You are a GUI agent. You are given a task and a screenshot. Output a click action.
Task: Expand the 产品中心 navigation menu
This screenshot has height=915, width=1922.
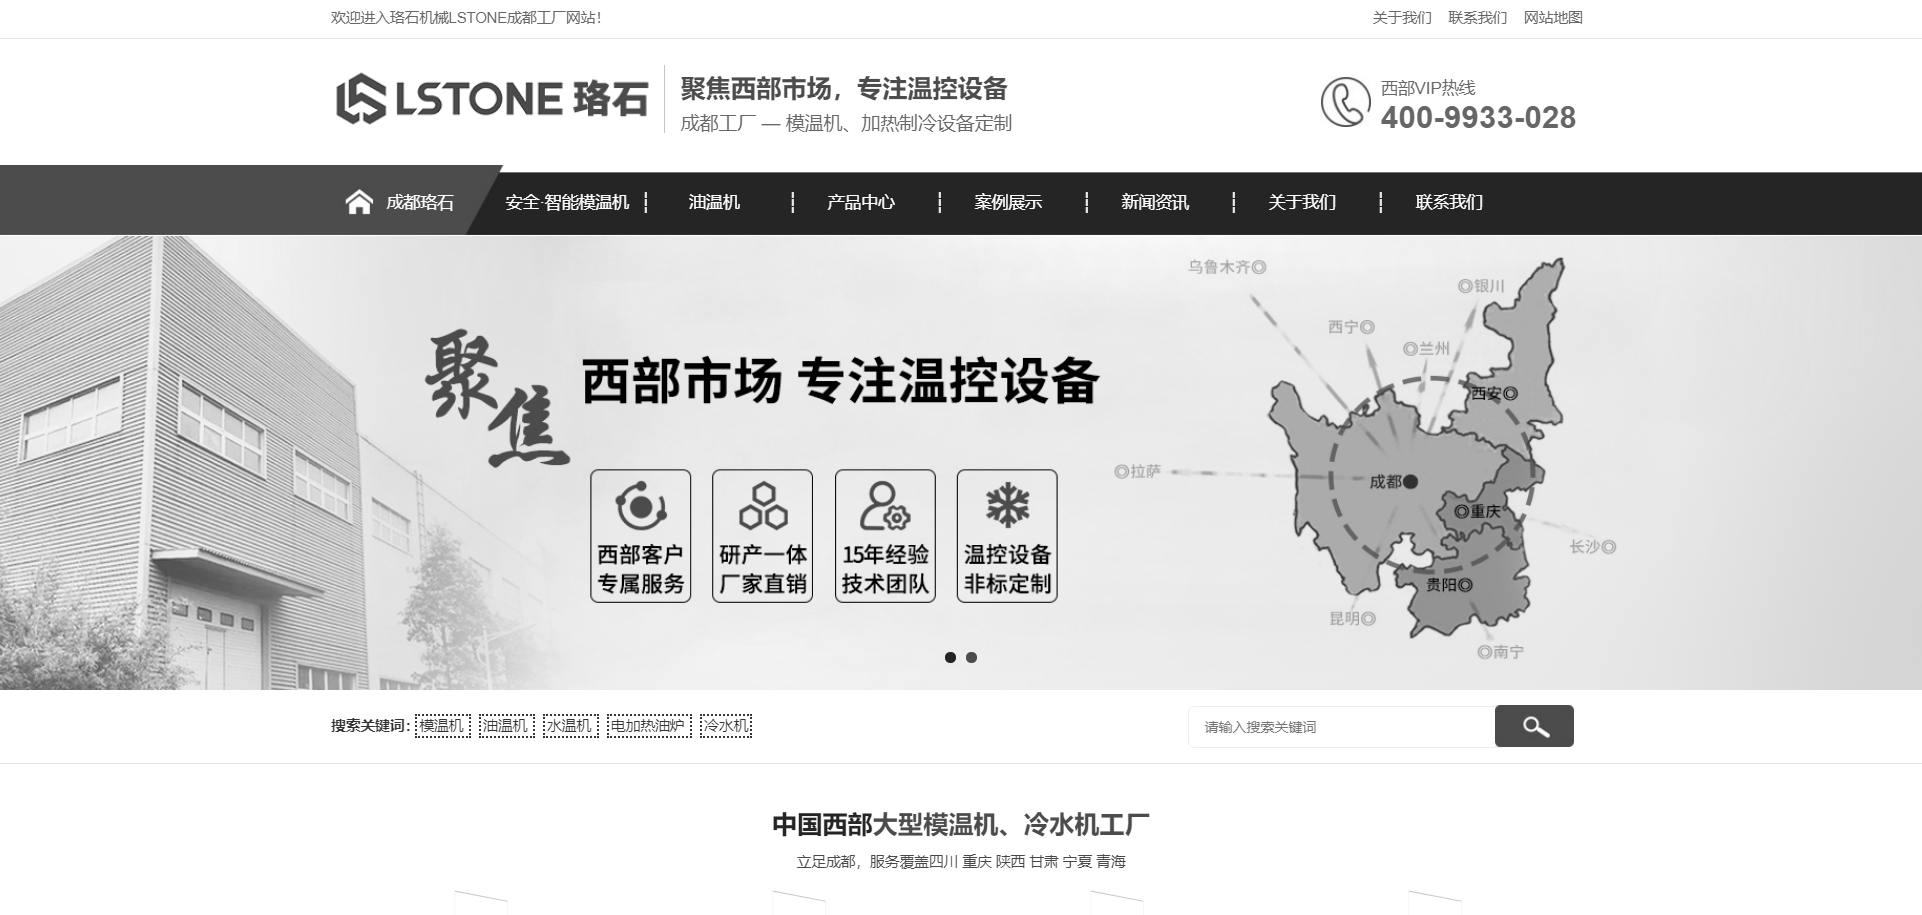tap(860, 202)
